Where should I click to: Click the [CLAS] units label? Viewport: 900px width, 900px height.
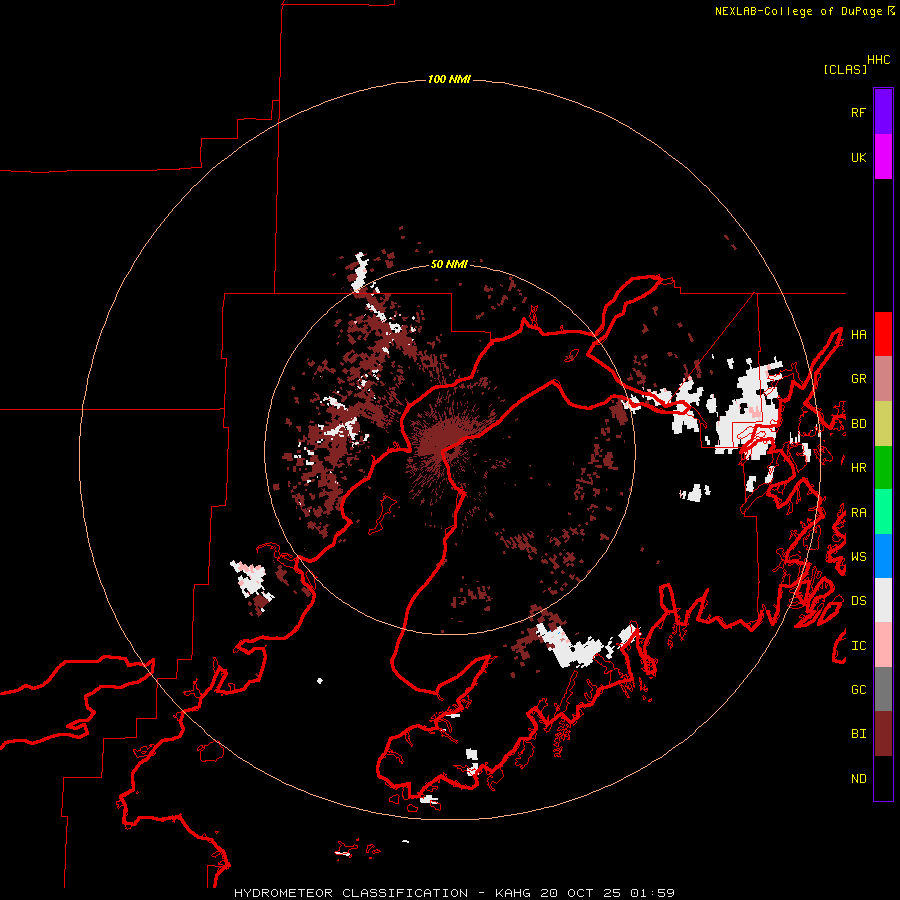click(845, 69)
